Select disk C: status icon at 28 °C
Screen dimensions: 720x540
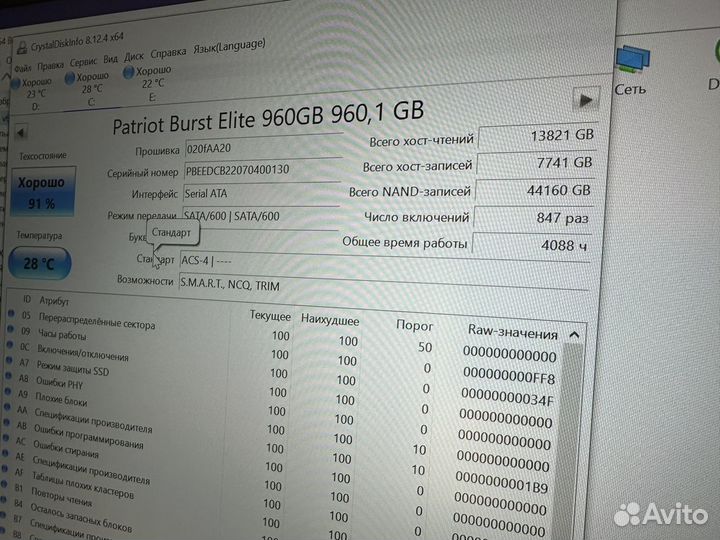click(70, 79)
